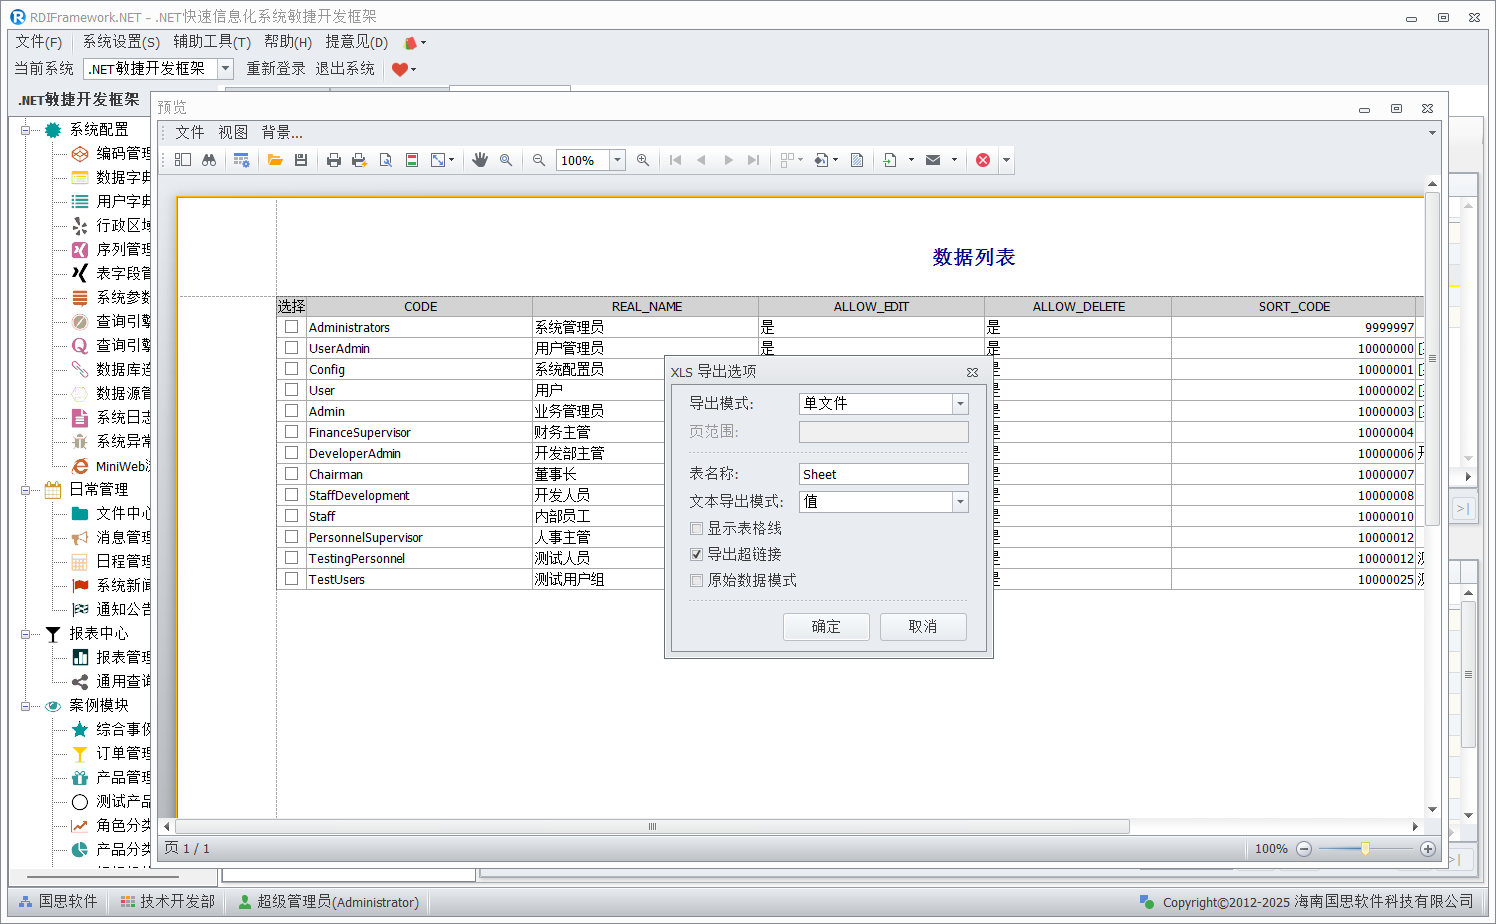Open the 辅助工具(T) menu
1496x924 pixels.
click(x=212, y=42)
